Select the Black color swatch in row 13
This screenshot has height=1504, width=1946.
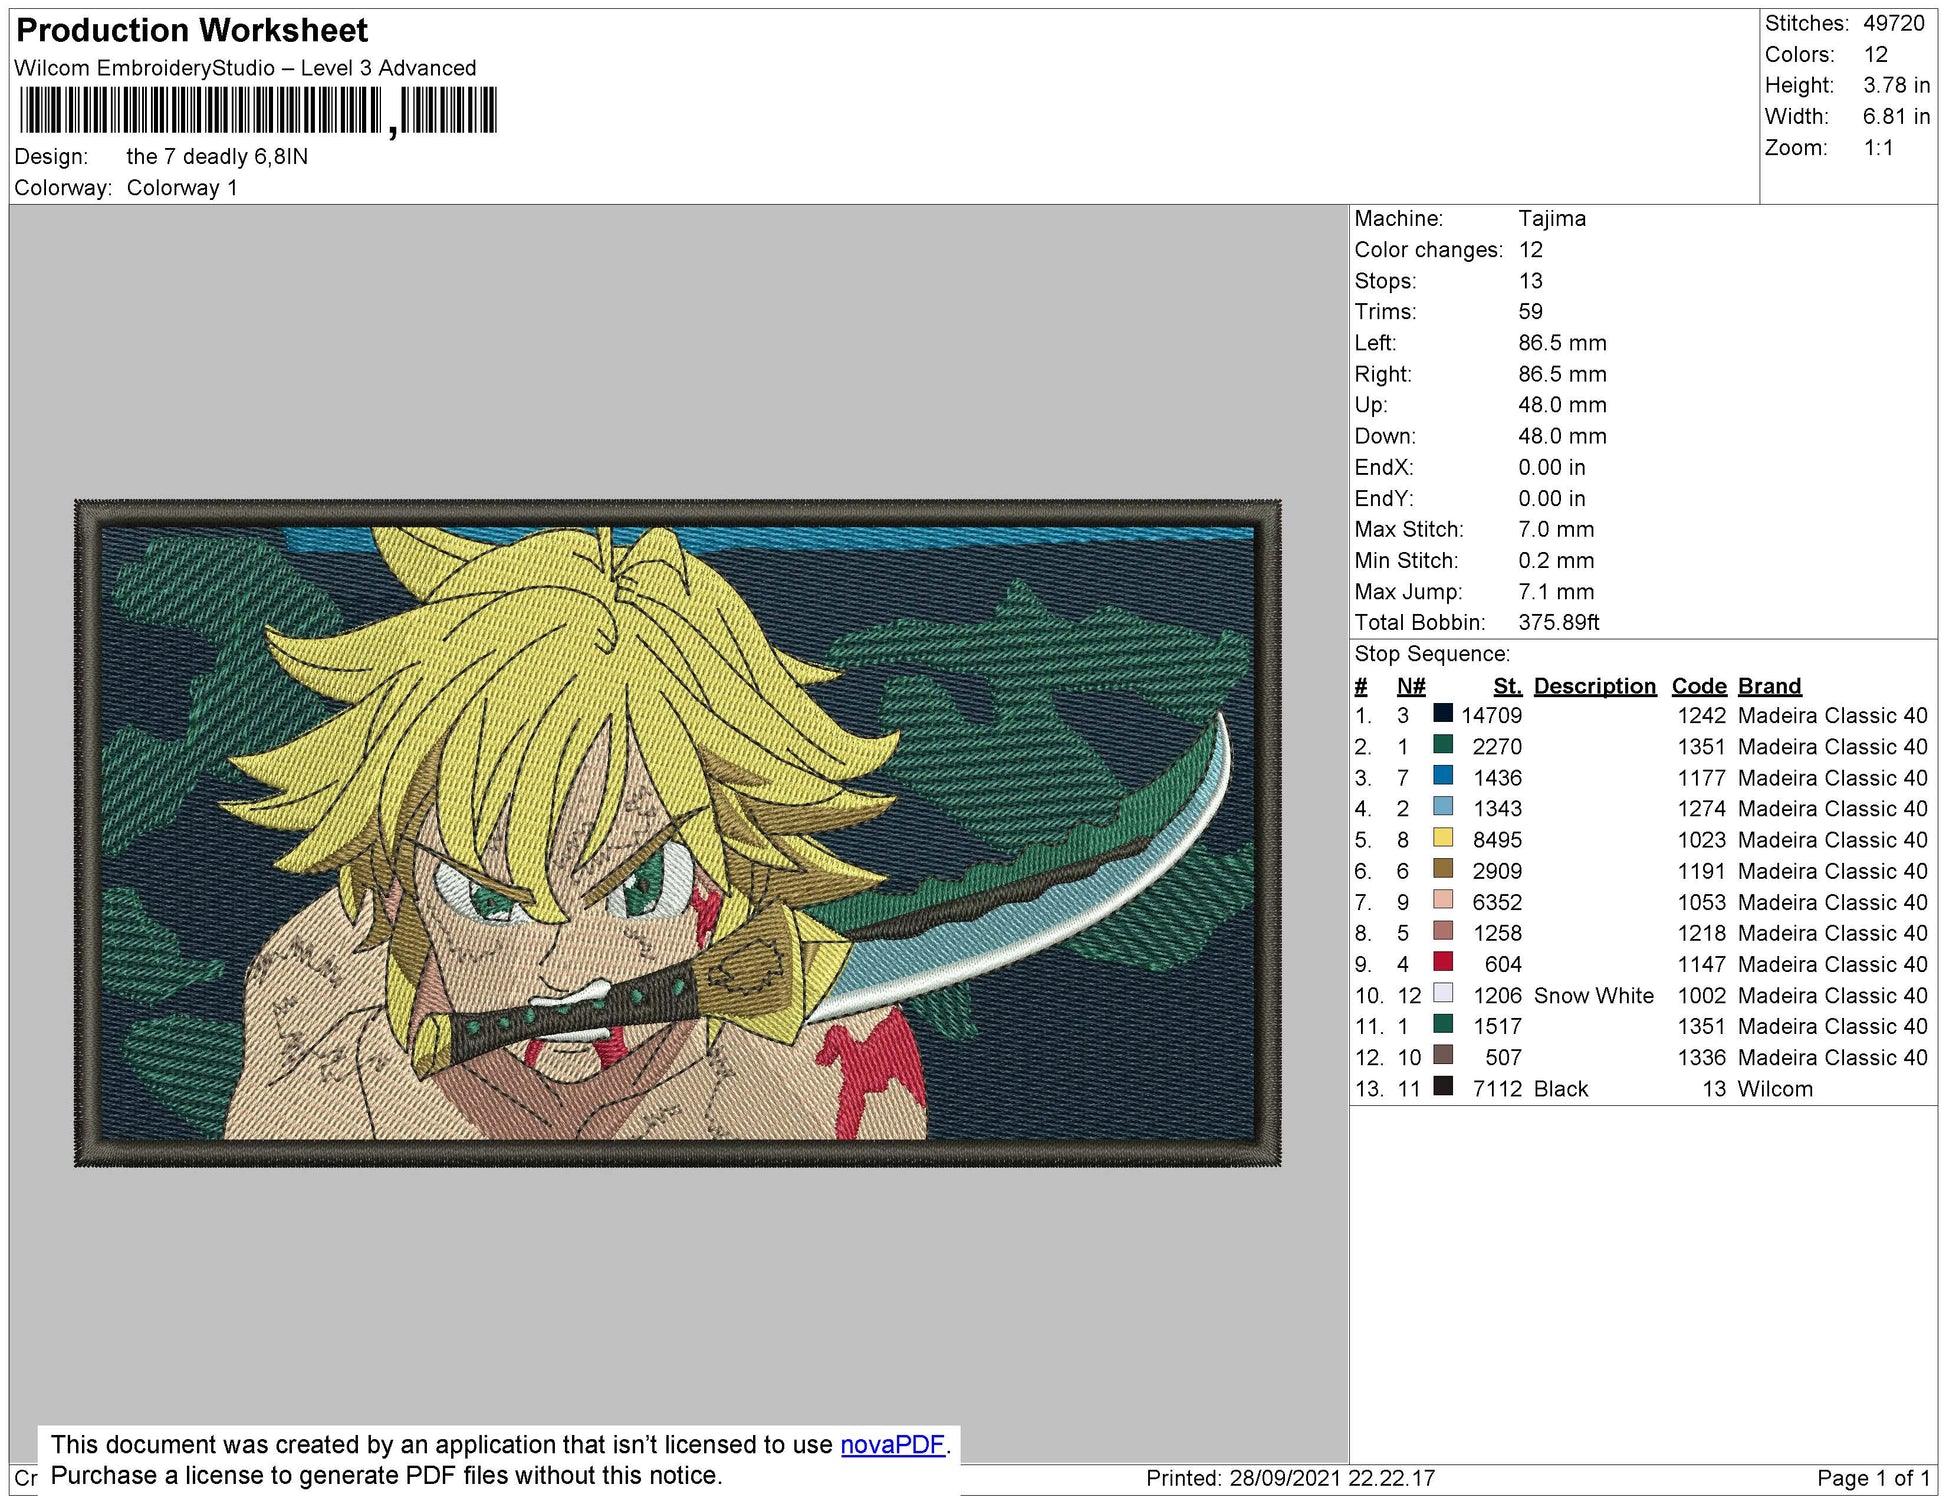1443,1086
